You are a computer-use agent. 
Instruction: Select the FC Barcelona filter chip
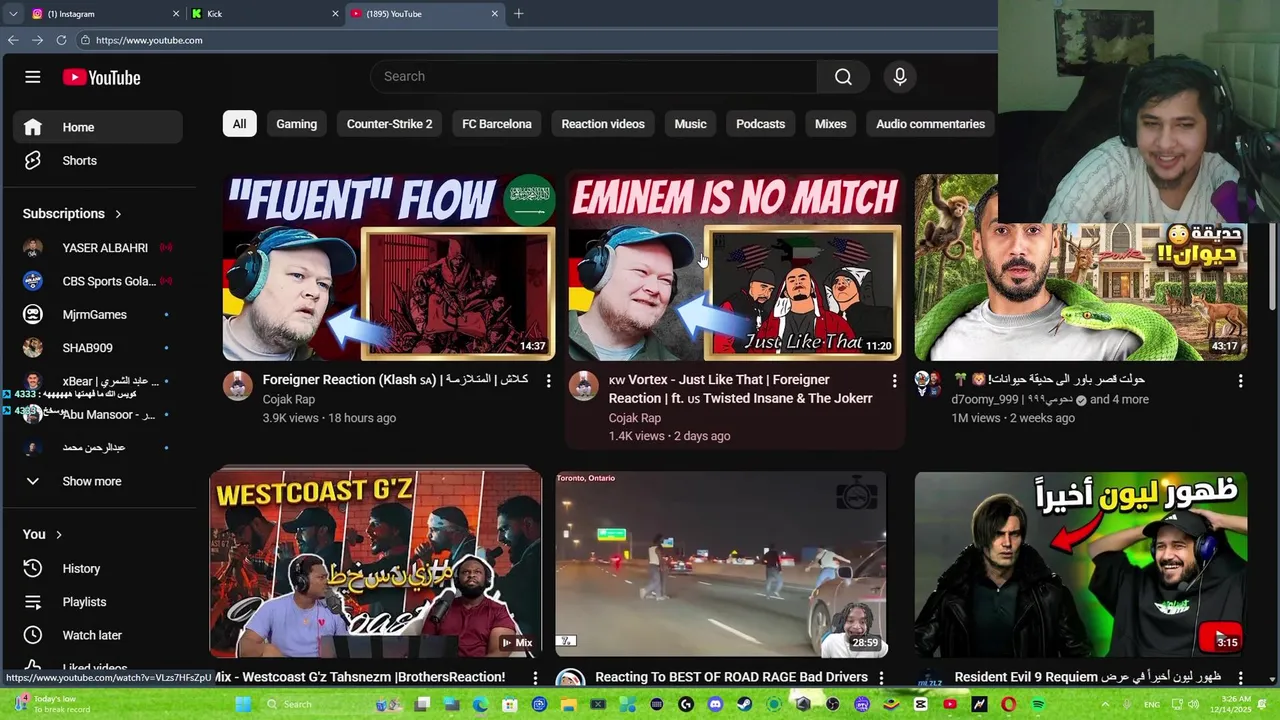click(x=497, y=124)
